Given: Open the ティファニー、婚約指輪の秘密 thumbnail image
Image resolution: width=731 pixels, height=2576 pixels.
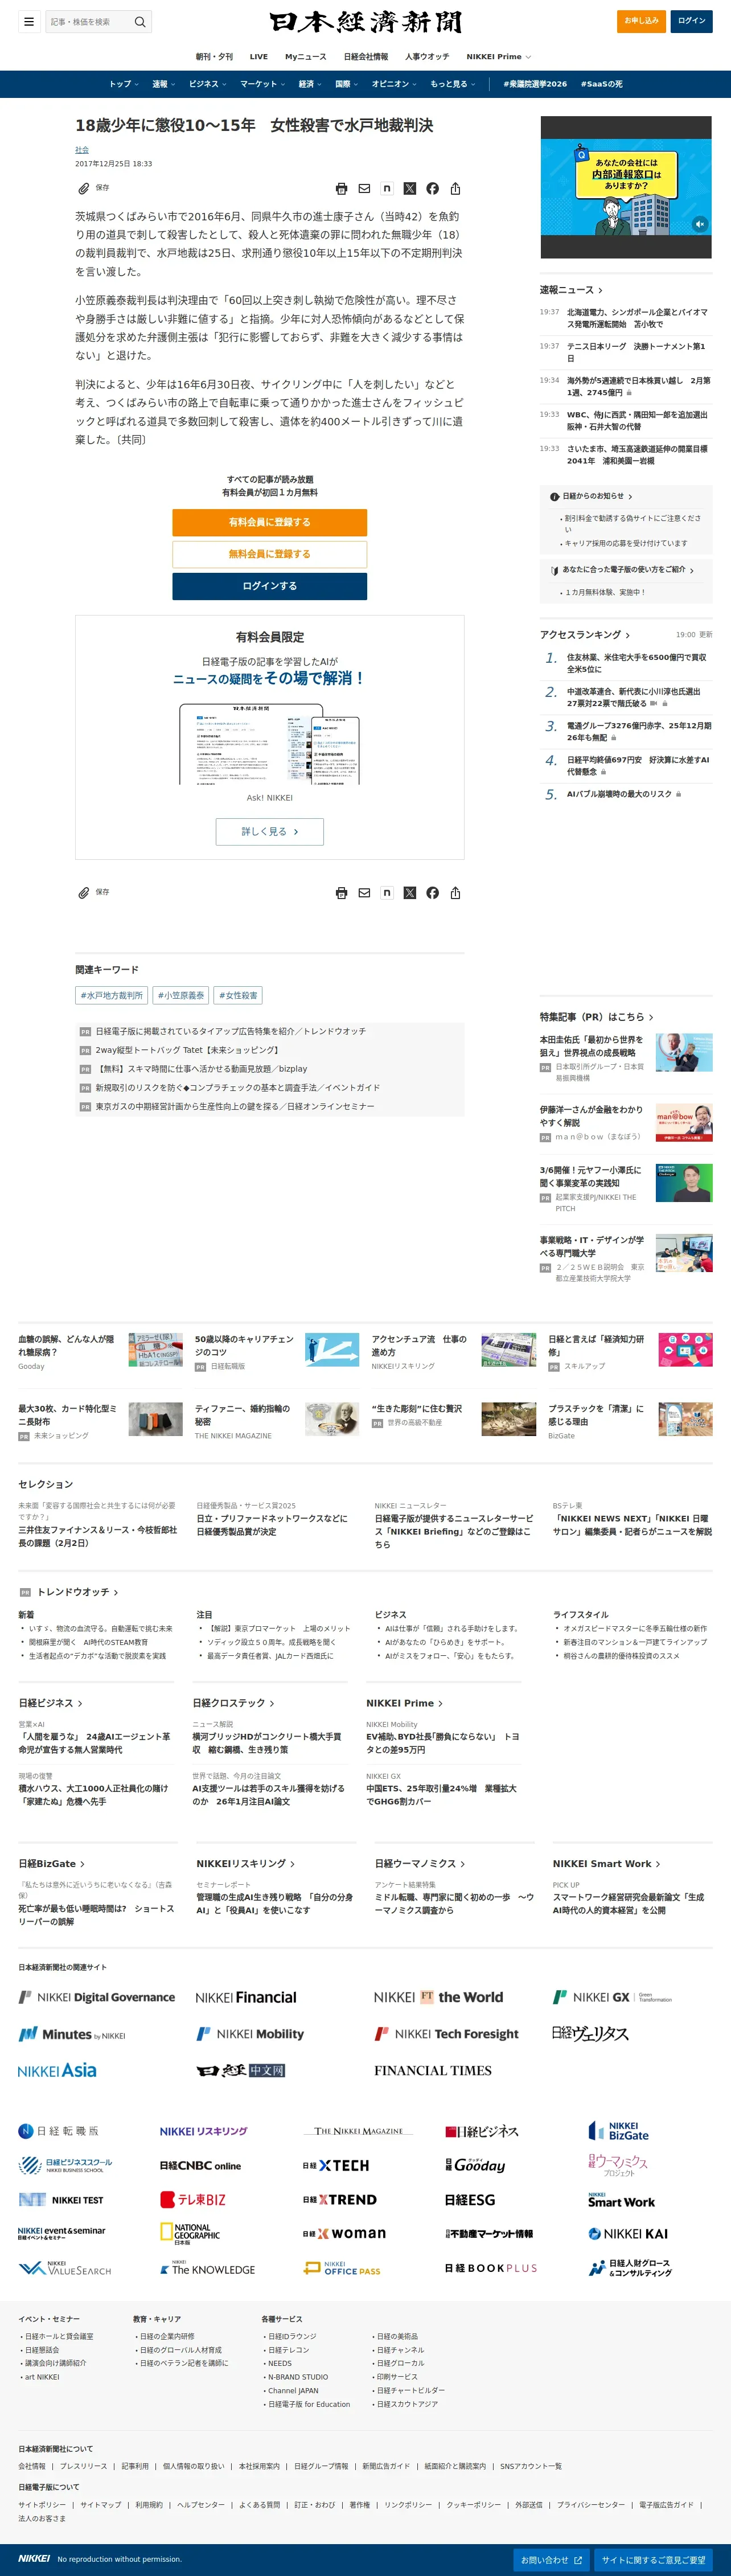Looking at the screenshot, I should point(332,1419).
